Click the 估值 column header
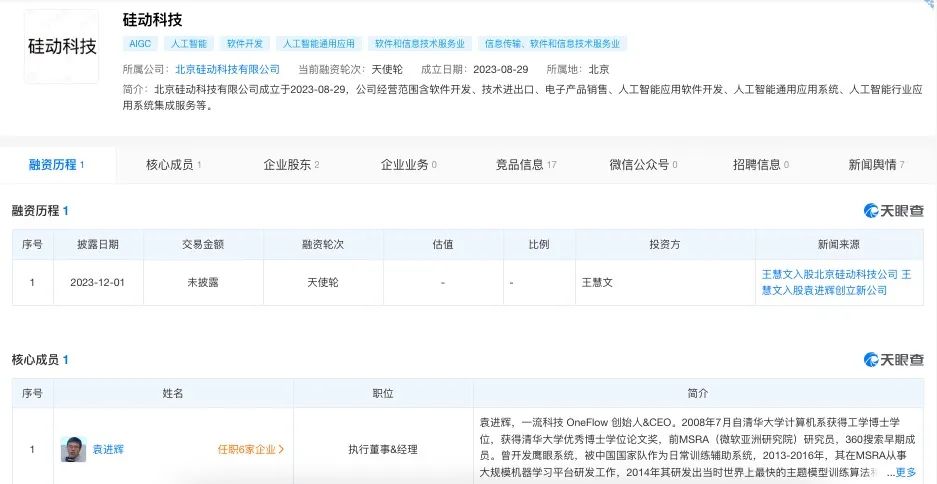 click(443, 244)
